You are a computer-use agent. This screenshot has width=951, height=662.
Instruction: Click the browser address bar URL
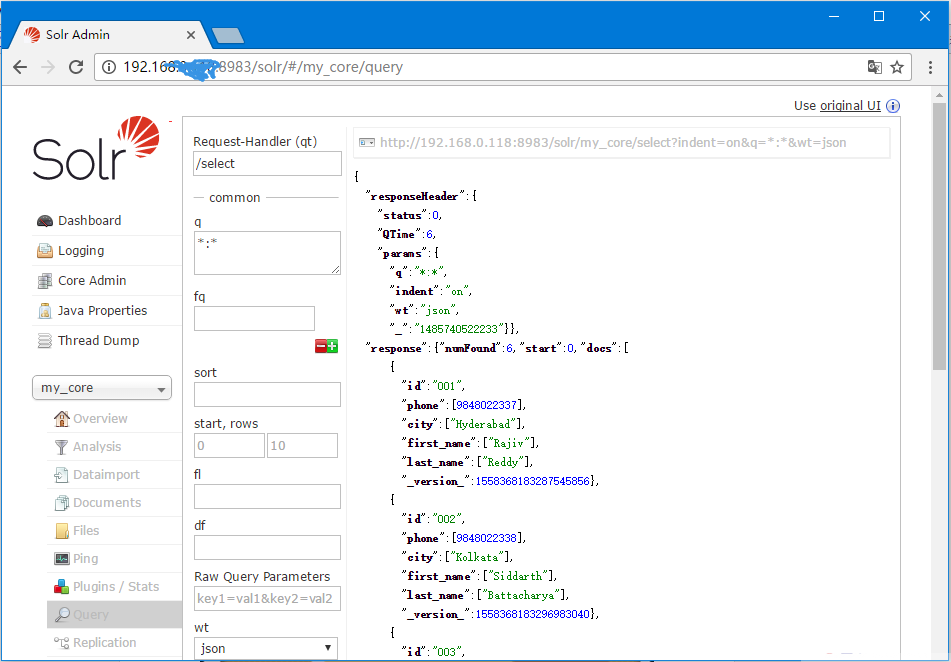coord(263,67)
